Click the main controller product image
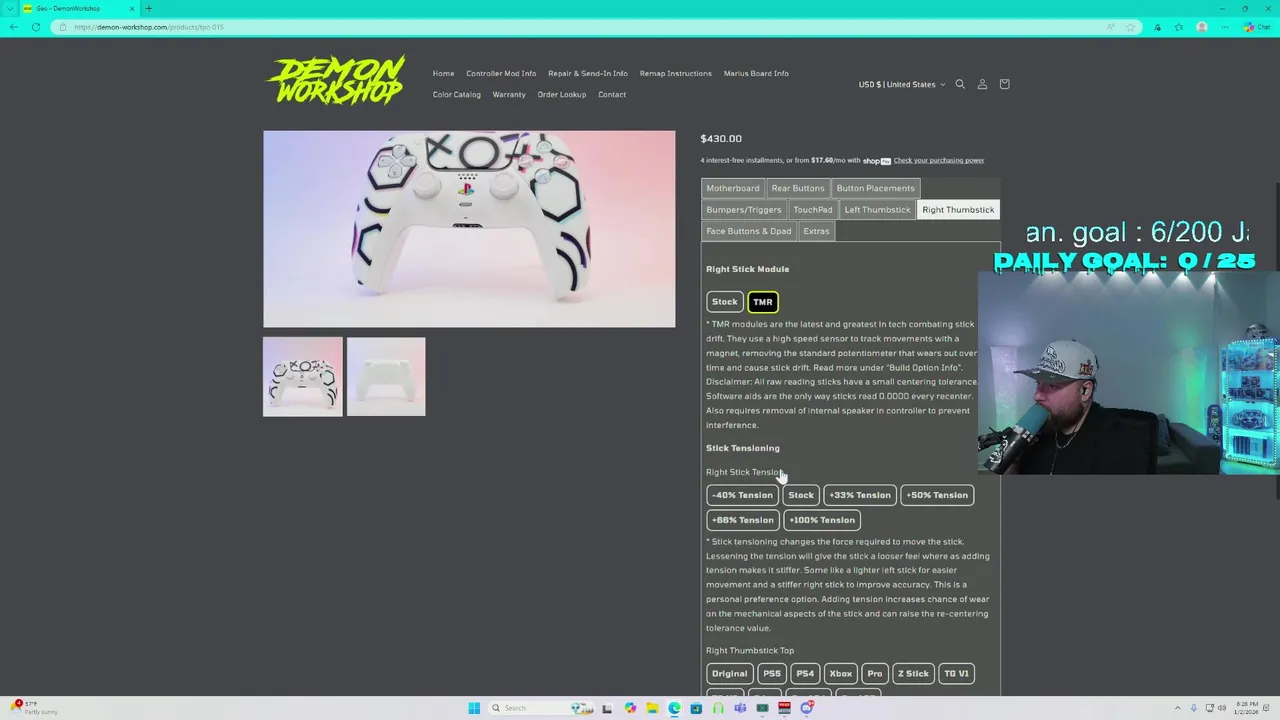Image resolution: width=1280 pixels, height=720 pixels. 469,229
